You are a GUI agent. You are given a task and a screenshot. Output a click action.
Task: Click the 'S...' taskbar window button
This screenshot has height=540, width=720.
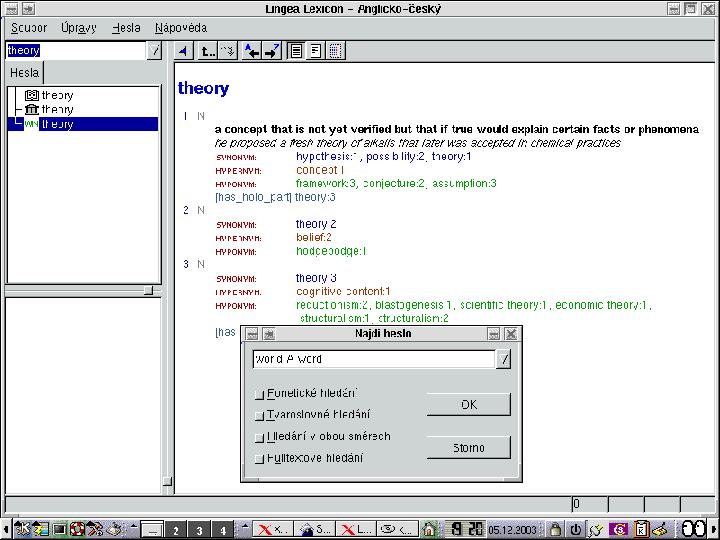[x=315, y=530]
